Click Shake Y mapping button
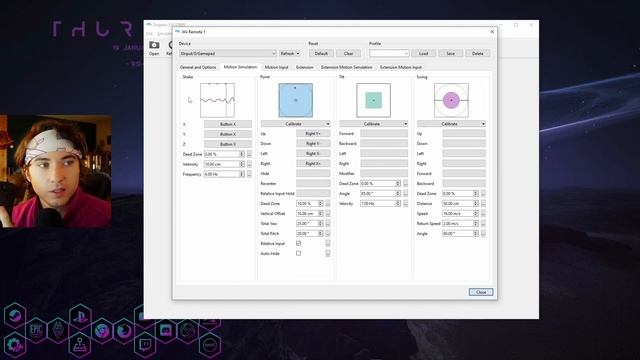The image size is (640, 360). 228,134
